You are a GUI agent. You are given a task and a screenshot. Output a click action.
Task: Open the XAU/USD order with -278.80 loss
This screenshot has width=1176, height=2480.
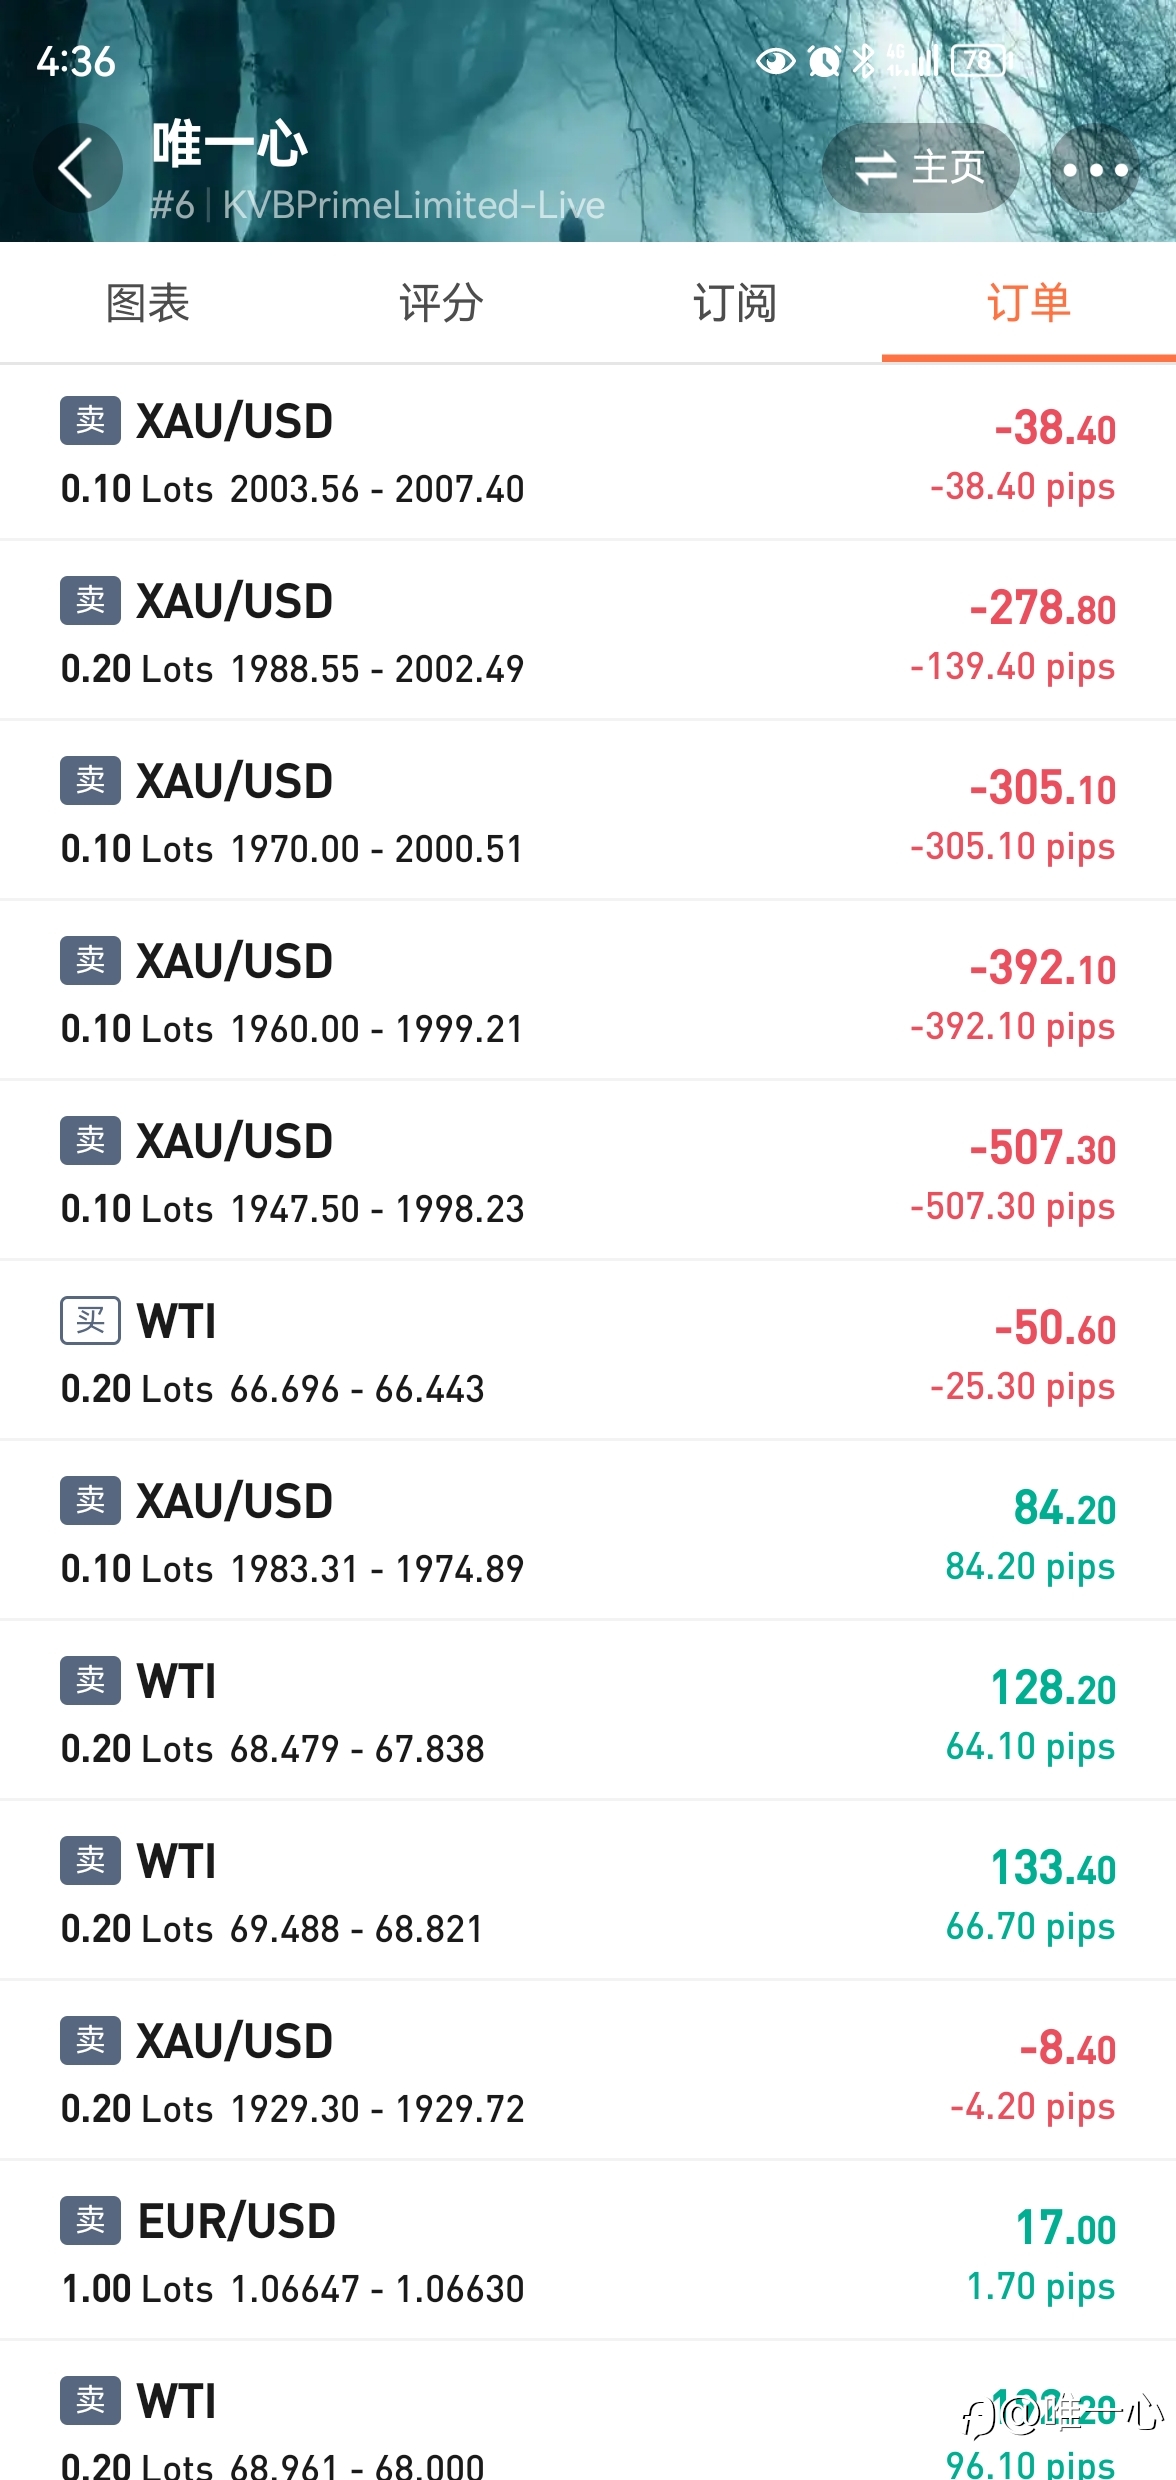(588, 631)
